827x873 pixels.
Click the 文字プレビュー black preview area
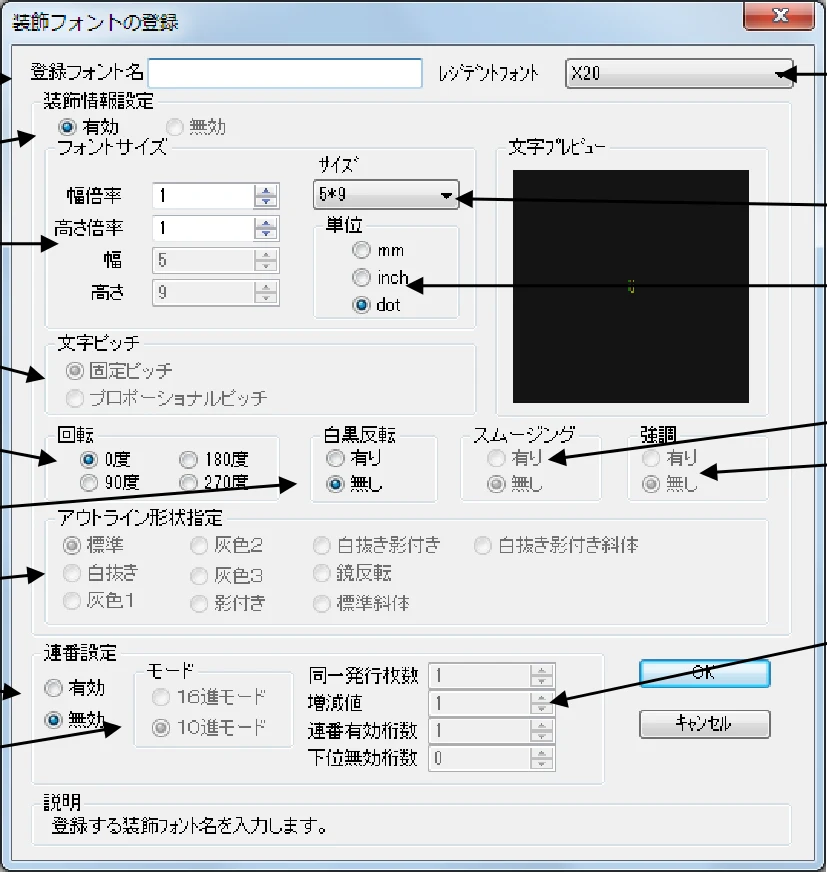click(630, 286)
